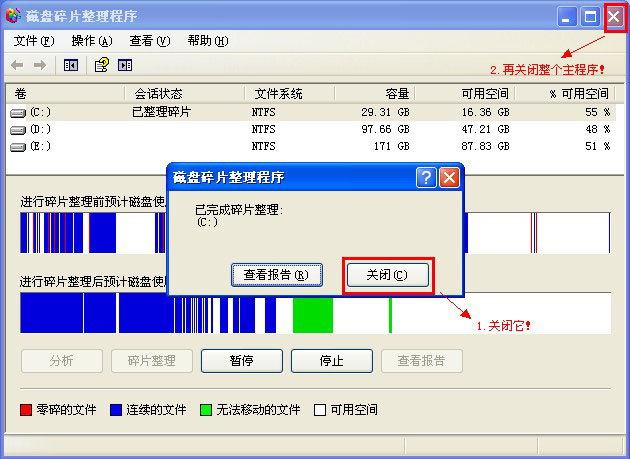The height and width of the screenshot is (459, 630).
Task: Click the NTFS cell in D: row
Action: click(x=264, y=129)
